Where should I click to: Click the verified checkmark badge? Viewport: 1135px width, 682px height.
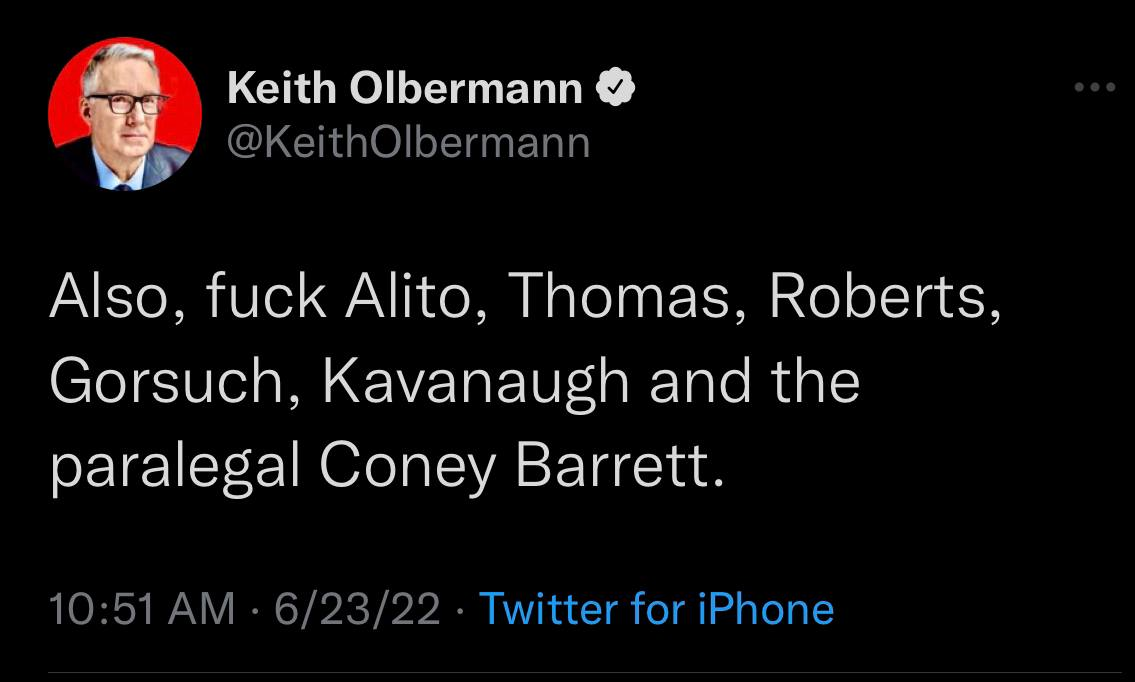pyautogui.click(x=617, y=90)
